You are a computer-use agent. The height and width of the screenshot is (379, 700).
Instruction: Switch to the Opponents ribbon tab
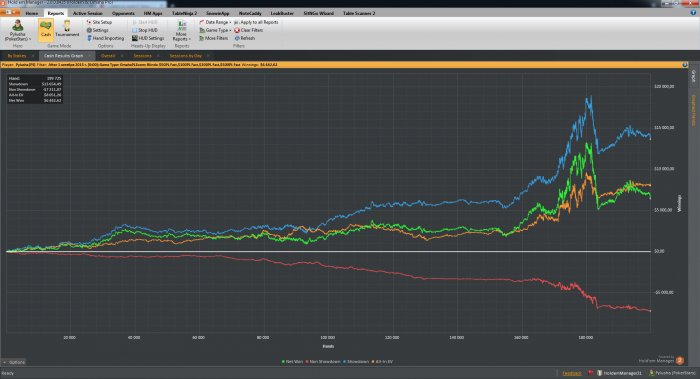pos(123,13)
